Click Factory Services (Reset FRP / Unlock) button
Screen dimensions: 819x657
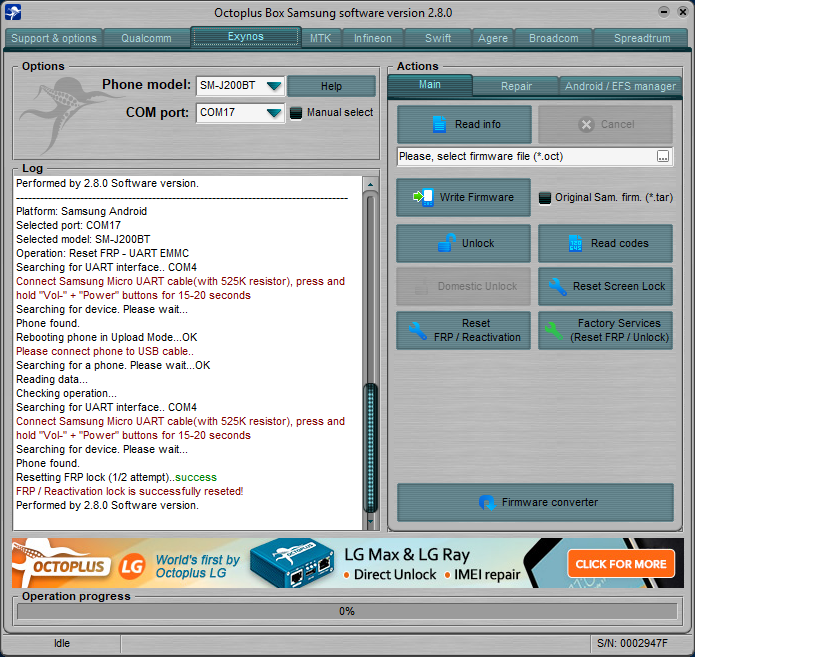605,331
